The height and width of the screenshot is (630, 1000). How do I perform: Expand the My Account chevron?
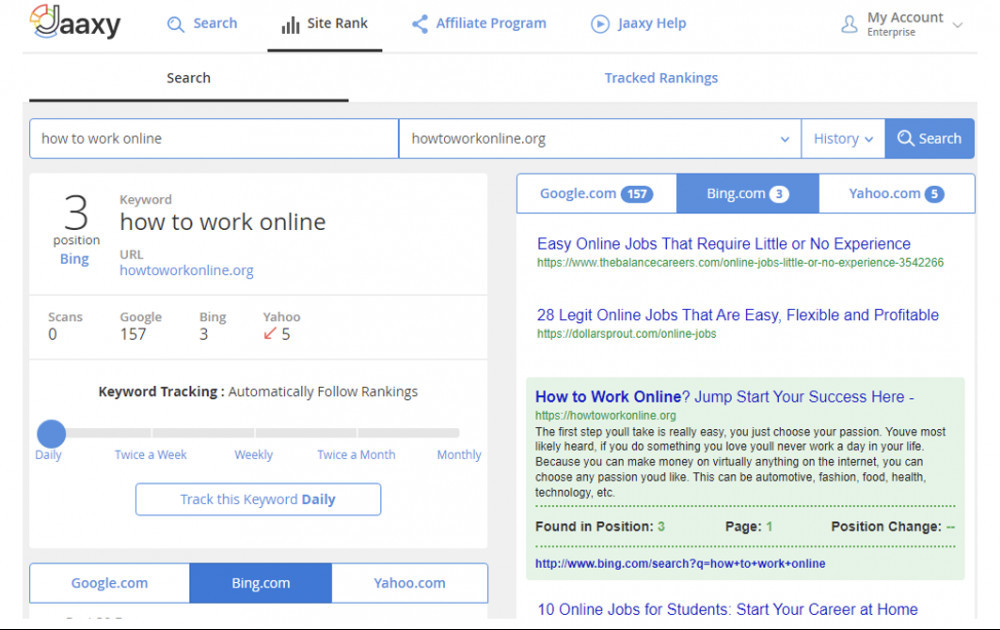click(x=957, y=25)
